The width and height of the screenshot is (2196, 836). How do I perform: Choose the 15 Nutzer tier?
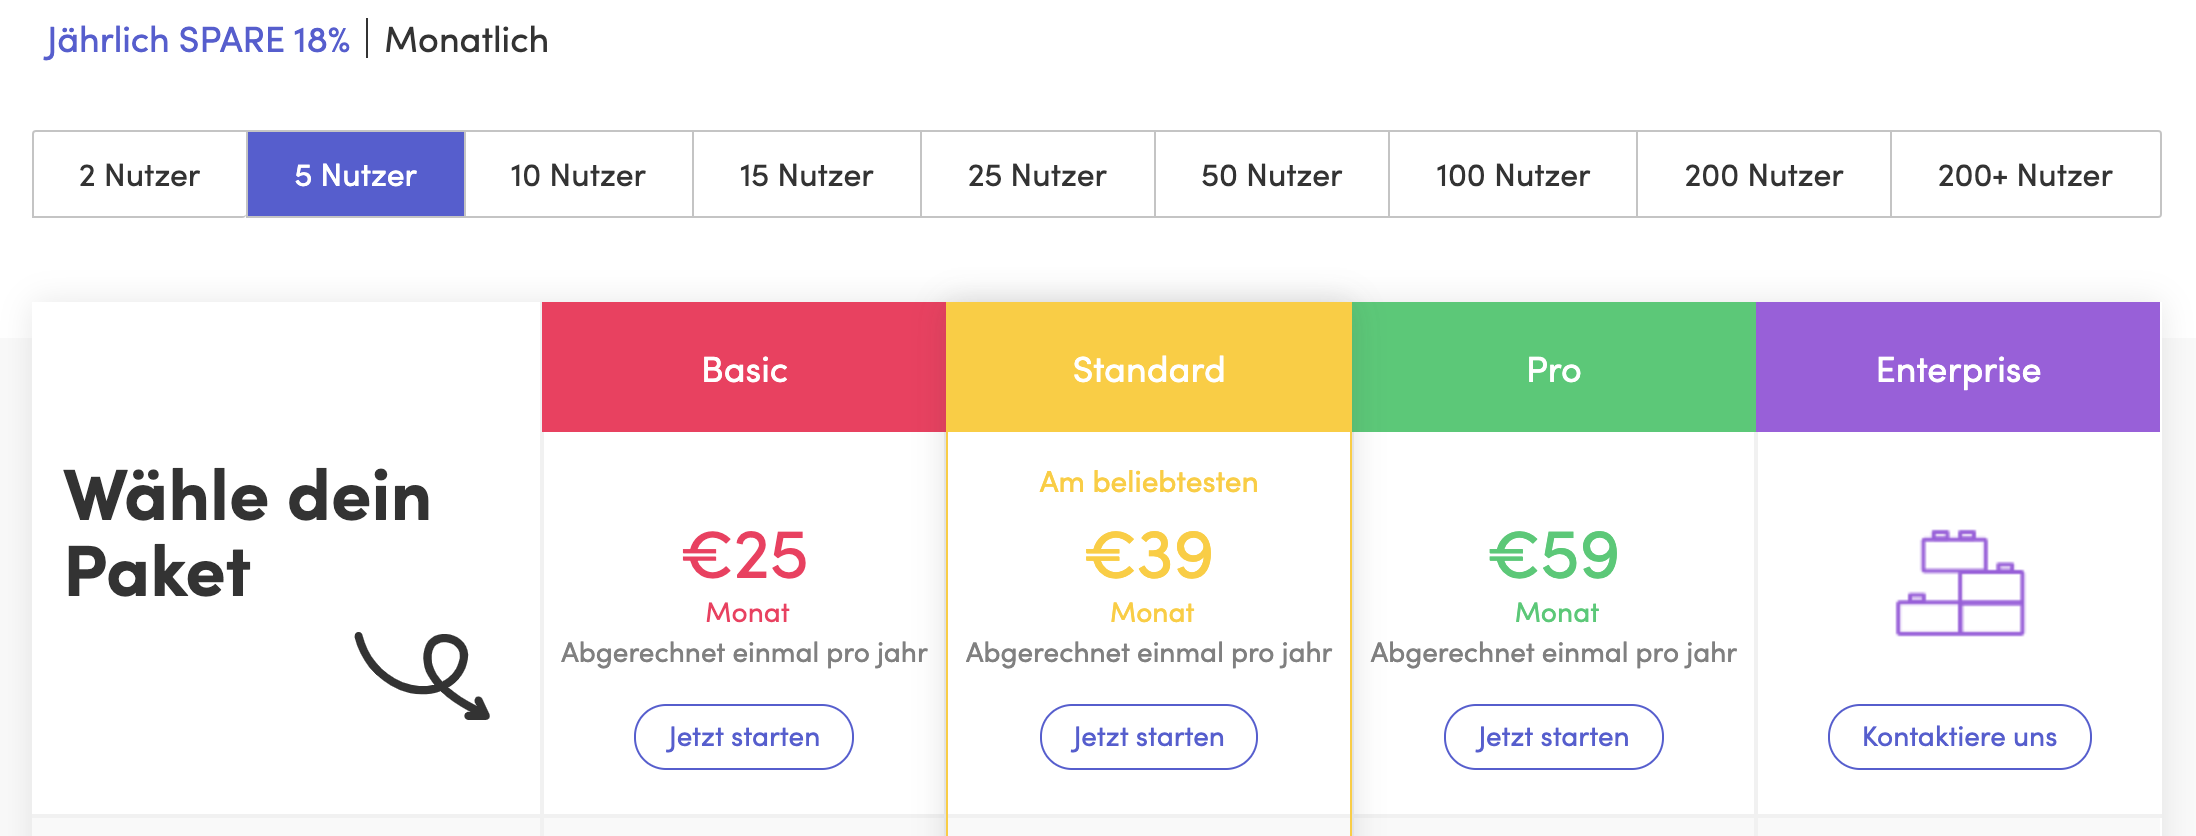coord(806,175)
